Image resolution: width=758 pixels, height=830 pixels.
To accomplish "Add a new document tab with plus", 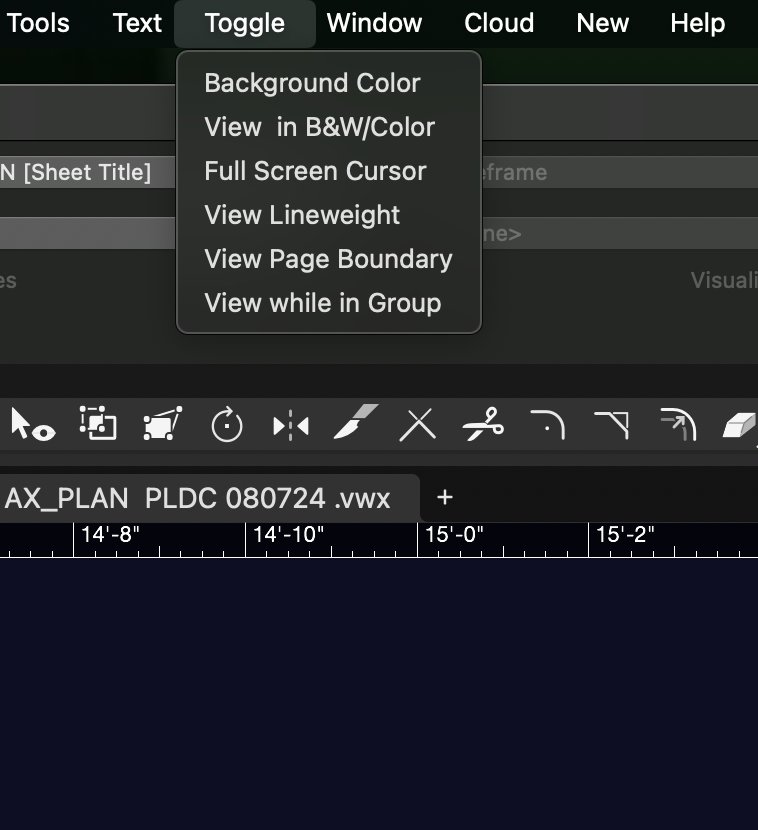I will 445,497.
